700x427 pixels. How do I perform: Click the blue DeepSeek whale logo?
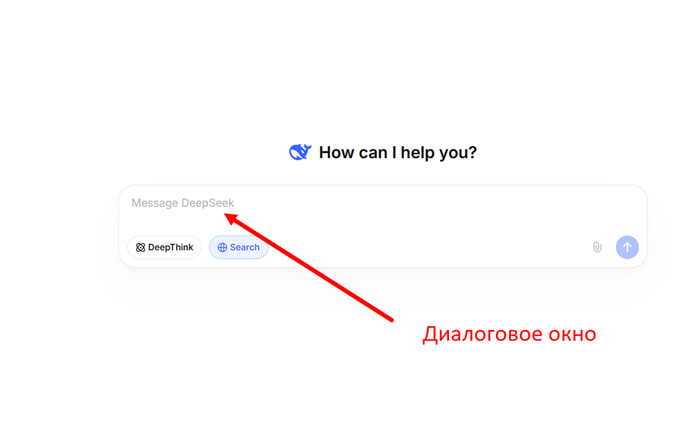[x=300, y=152]
